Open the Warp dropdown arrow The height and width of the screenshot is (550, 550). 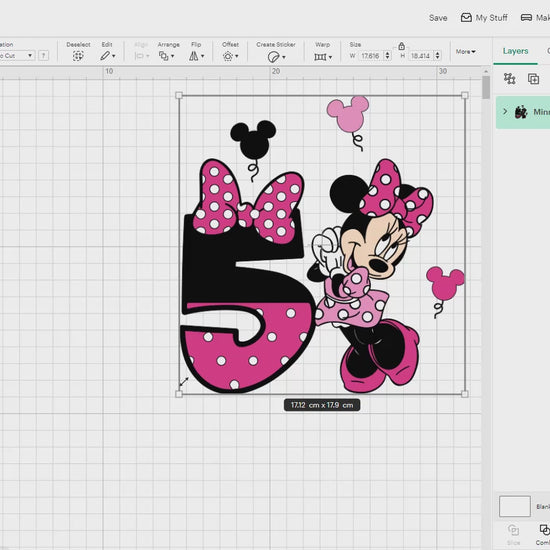click(x=330, y=57)
